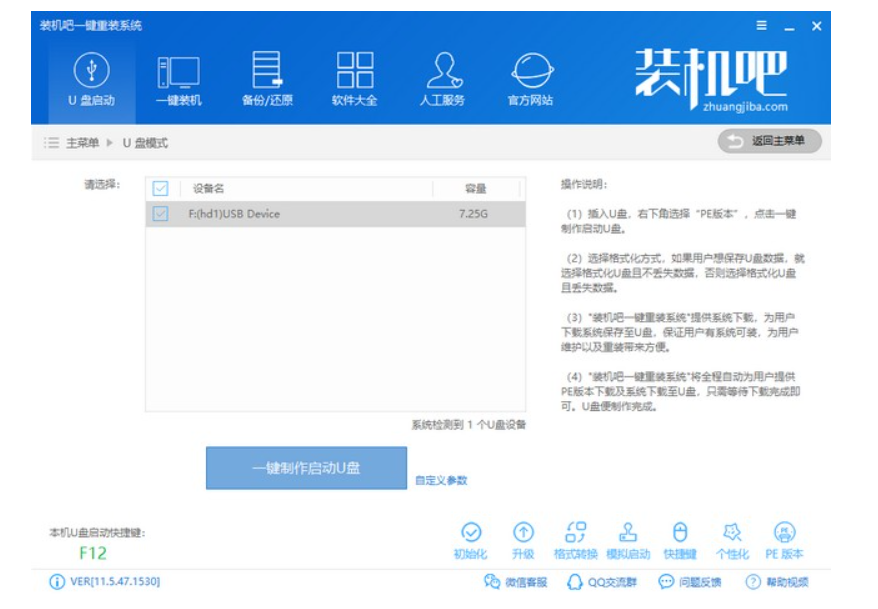Screen dimensions: 878x609
Task: Click 主菜单 in the breadcrumb
Action: pyautogui.click(x=82, y=143)
